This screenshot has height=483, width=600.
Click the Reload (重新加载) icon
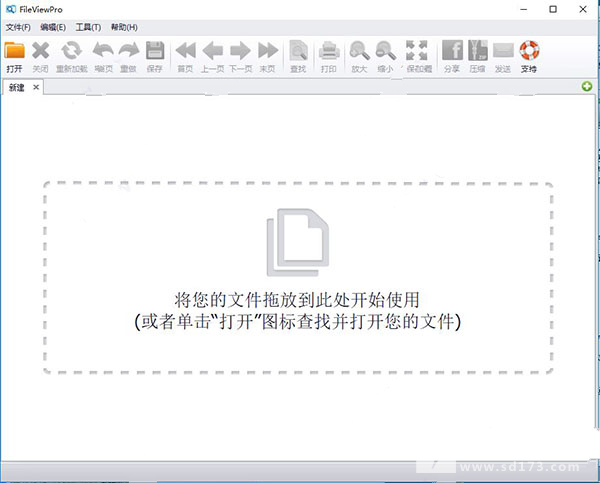click(x=72, y=51)
